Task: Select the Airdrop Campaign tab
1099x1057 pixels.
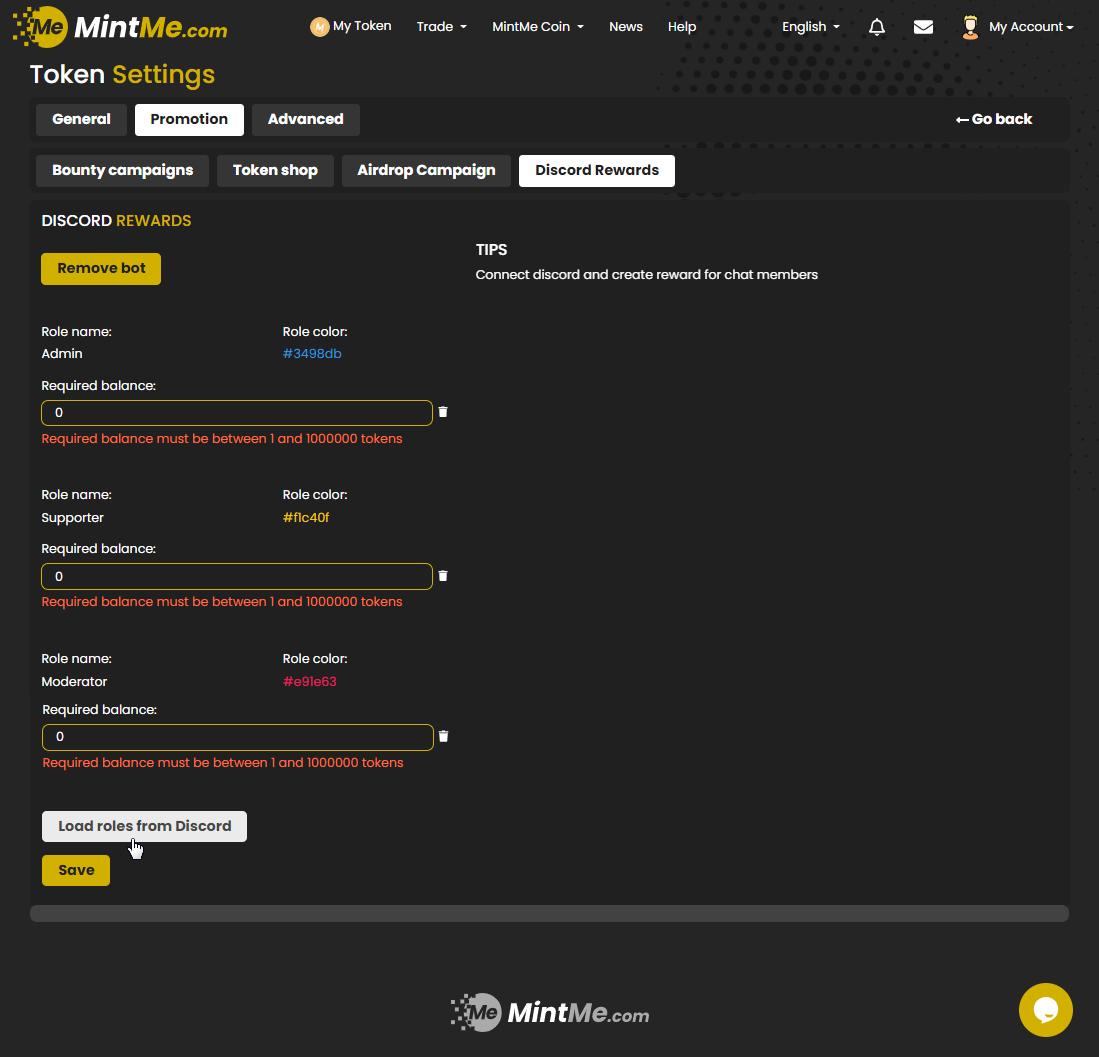Action: coord(426,170)
